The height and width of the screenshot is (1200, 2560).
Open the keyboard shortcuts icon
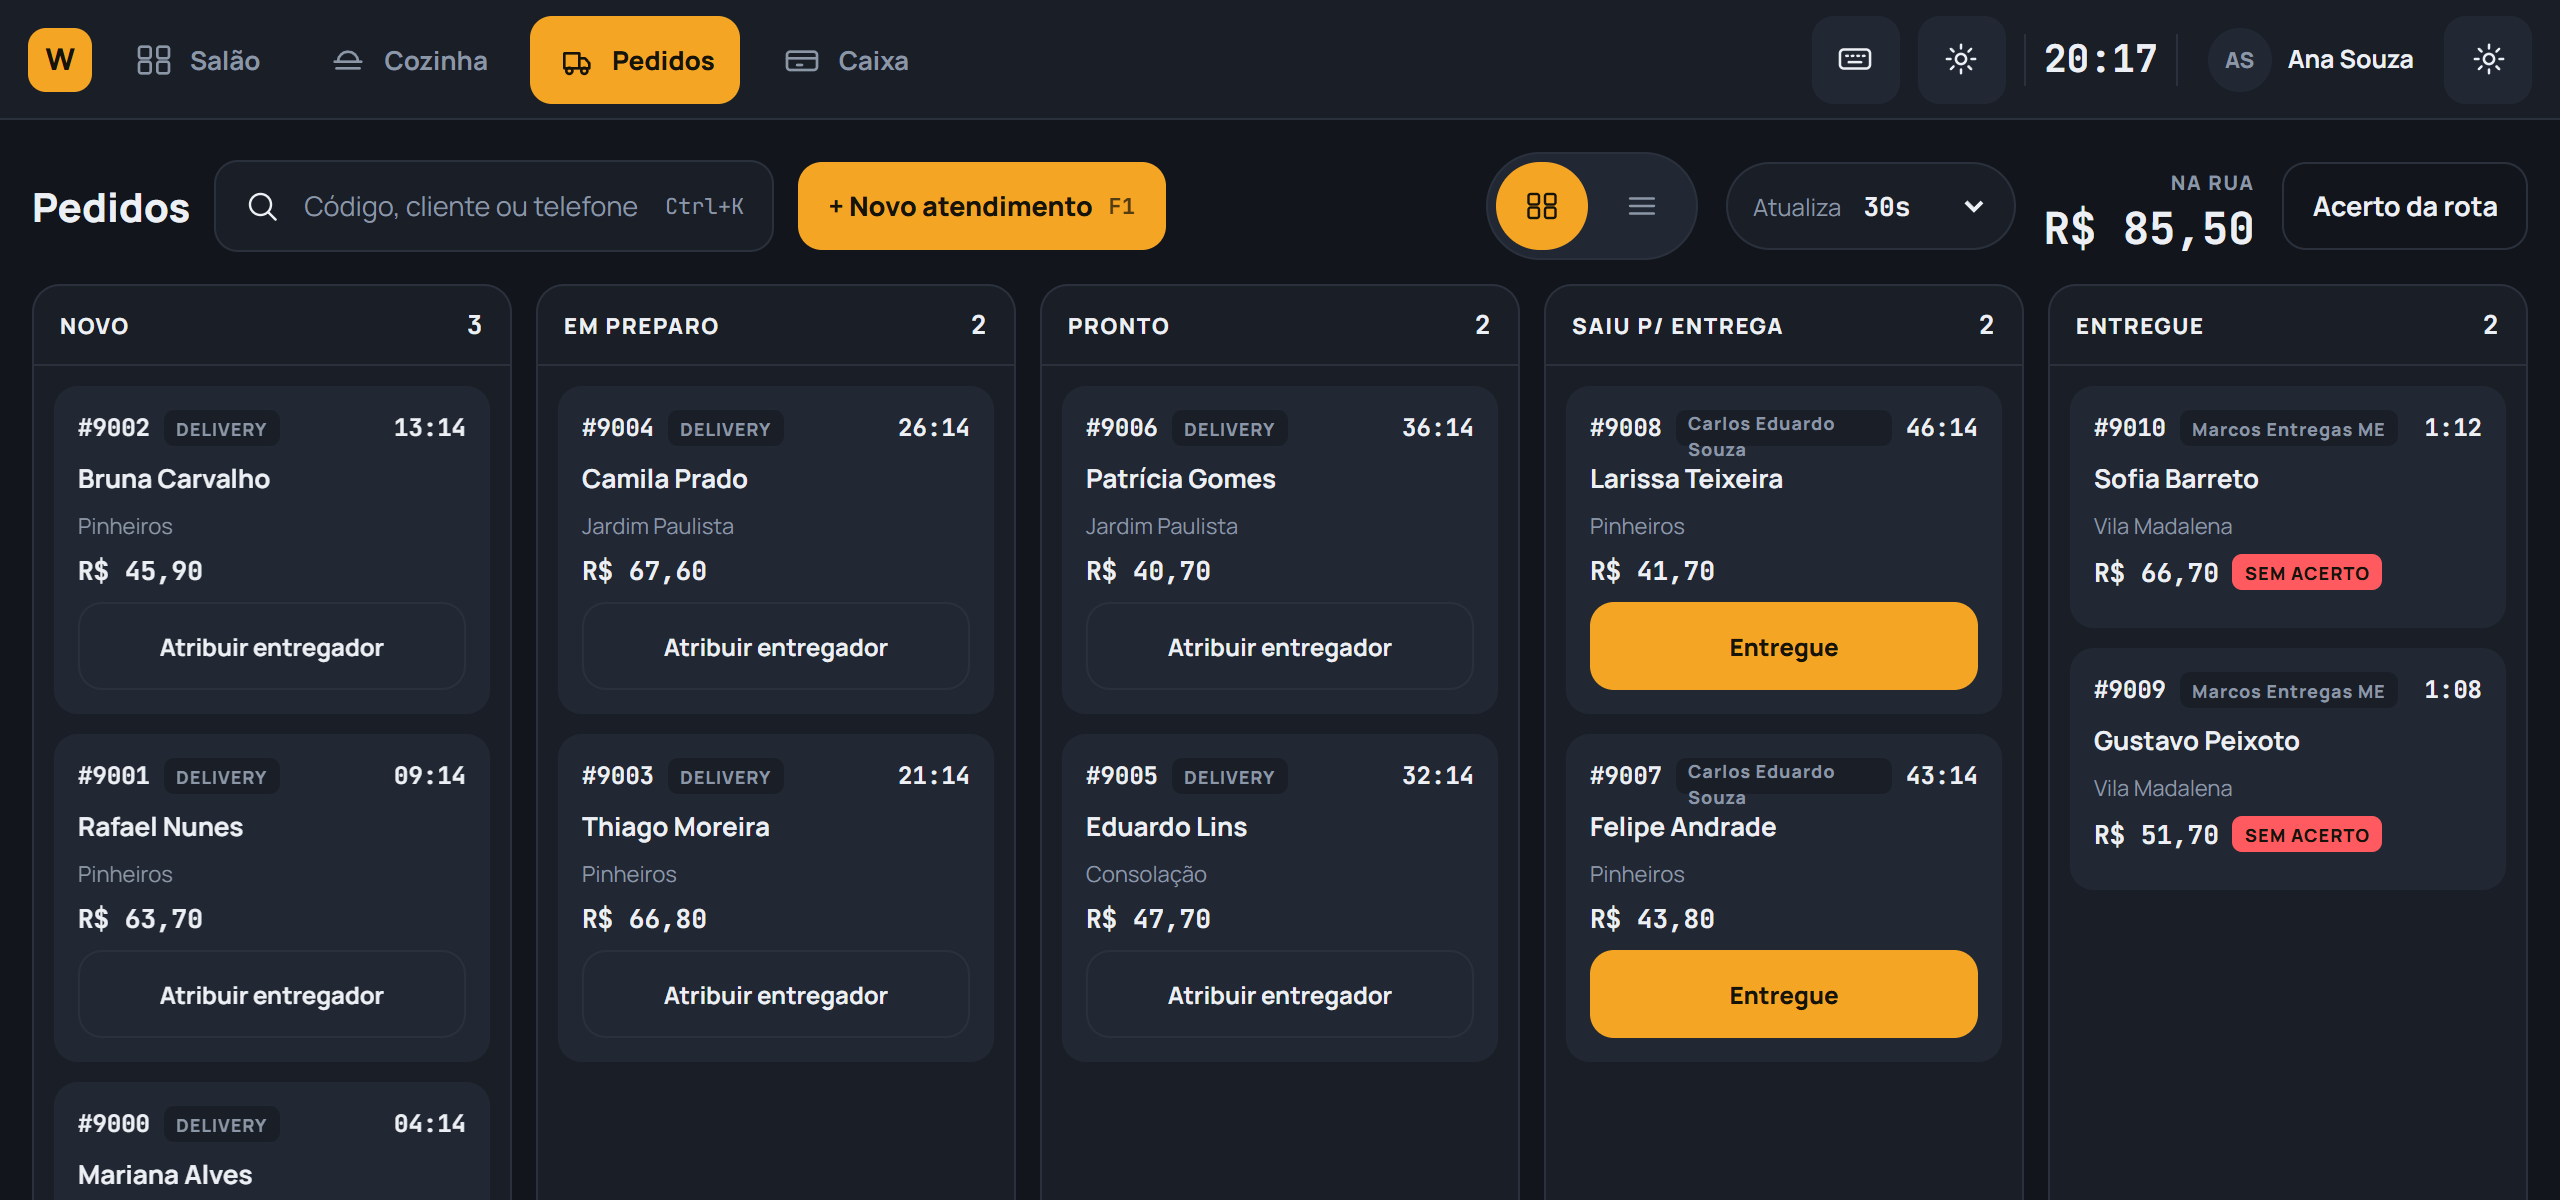1855,60
